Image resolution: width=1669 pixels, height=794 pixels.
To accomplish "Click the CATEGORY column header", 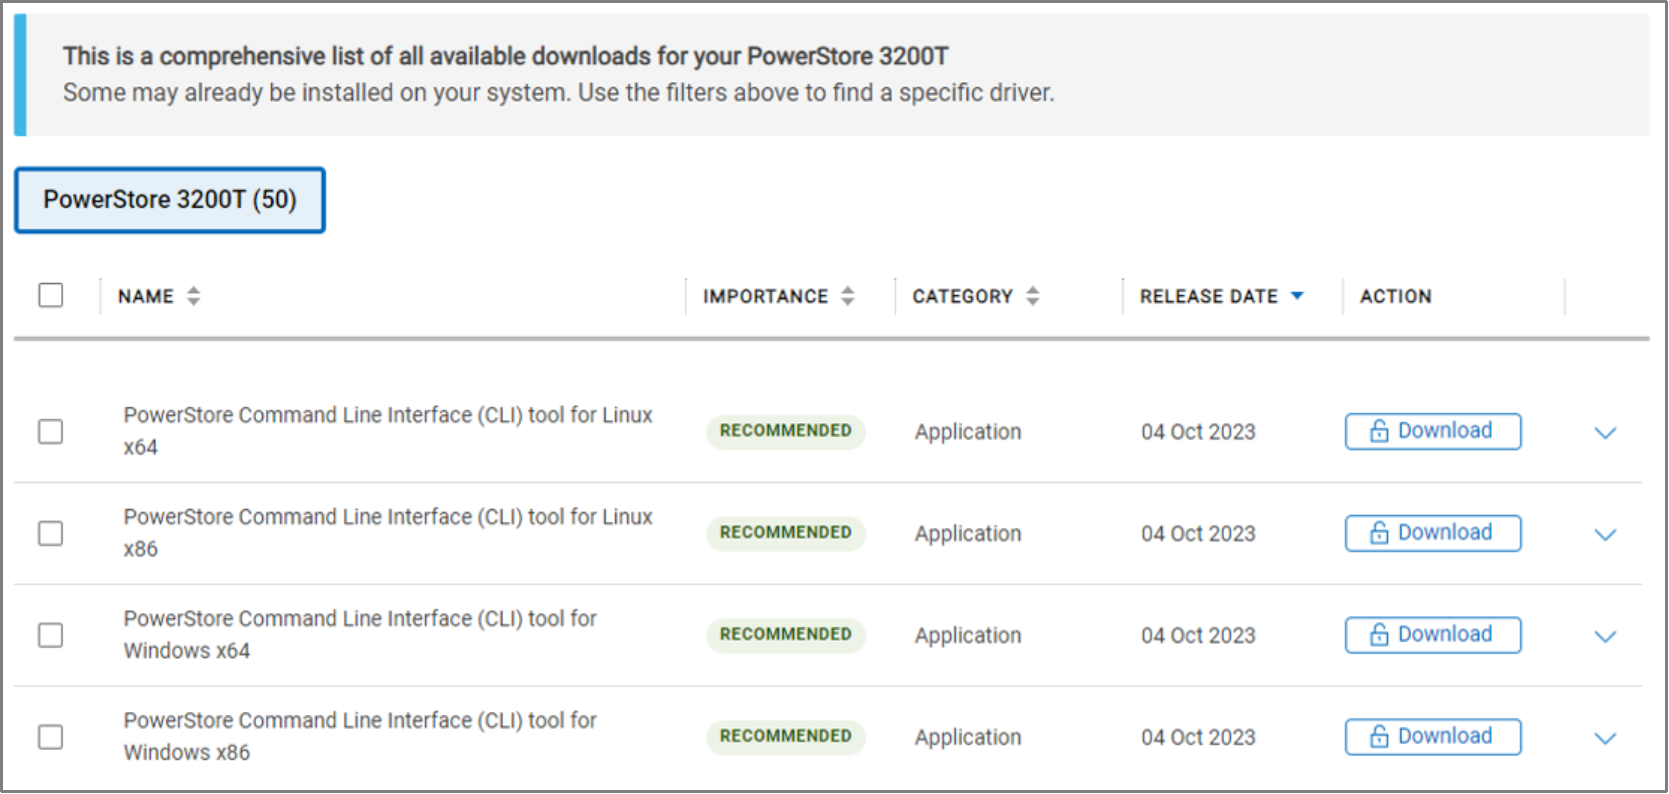I will pos(963,296).
